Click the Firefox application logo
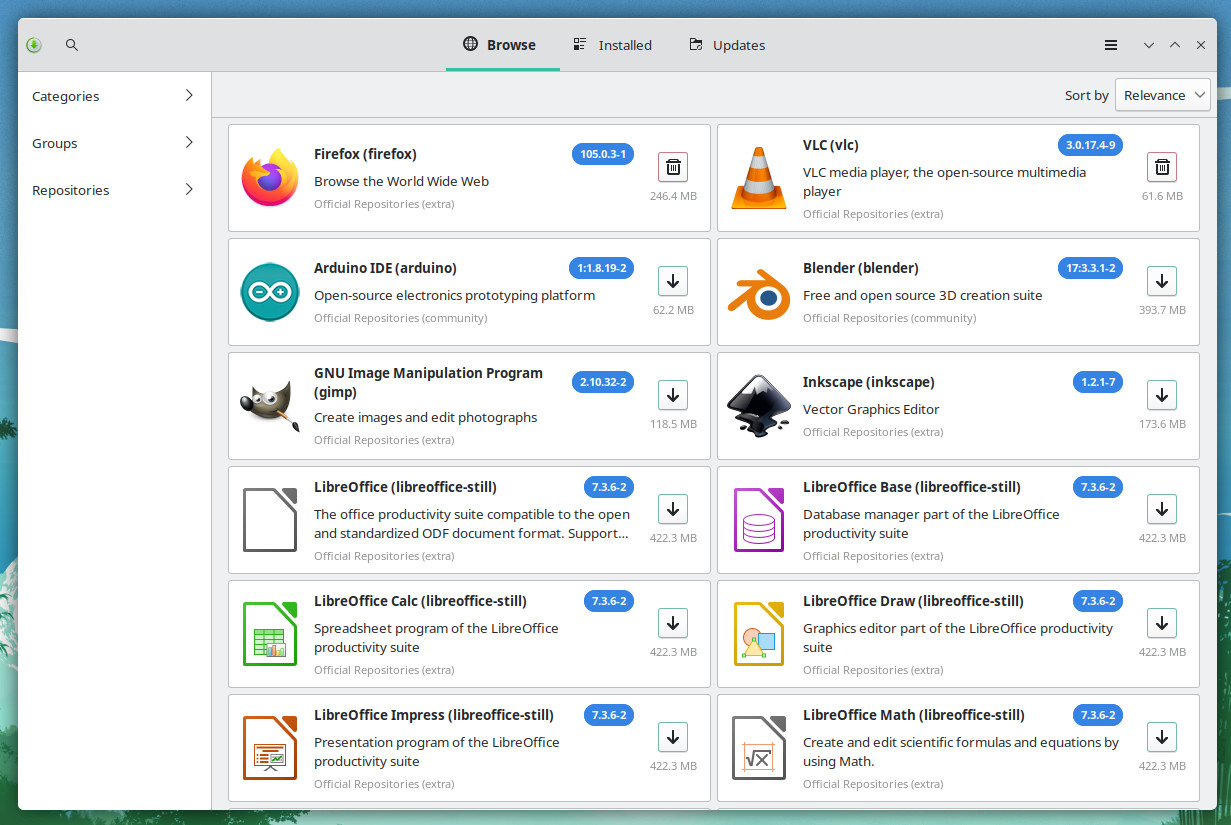The height and width of the screenshot is (825, 1231). (270, 178)
